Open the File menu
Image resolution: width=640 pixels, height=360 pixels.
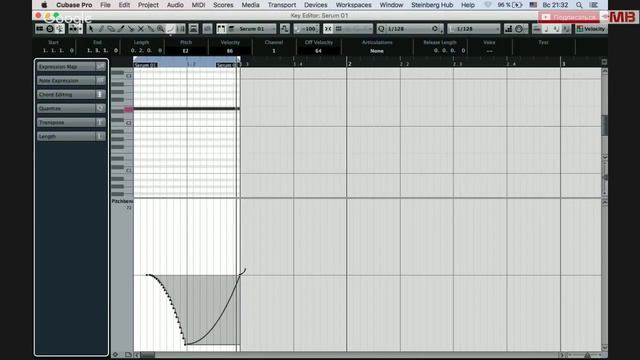pos(105,5)
